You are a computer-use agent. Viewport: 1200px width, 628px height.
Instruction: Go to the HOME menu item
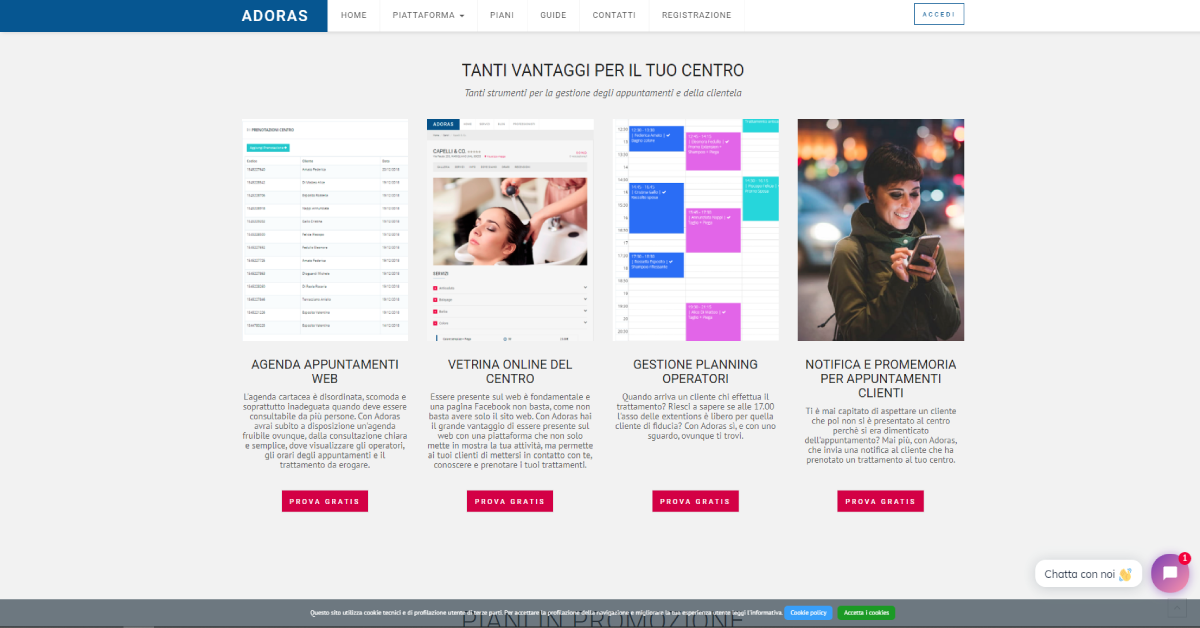(x=354, y=16)
